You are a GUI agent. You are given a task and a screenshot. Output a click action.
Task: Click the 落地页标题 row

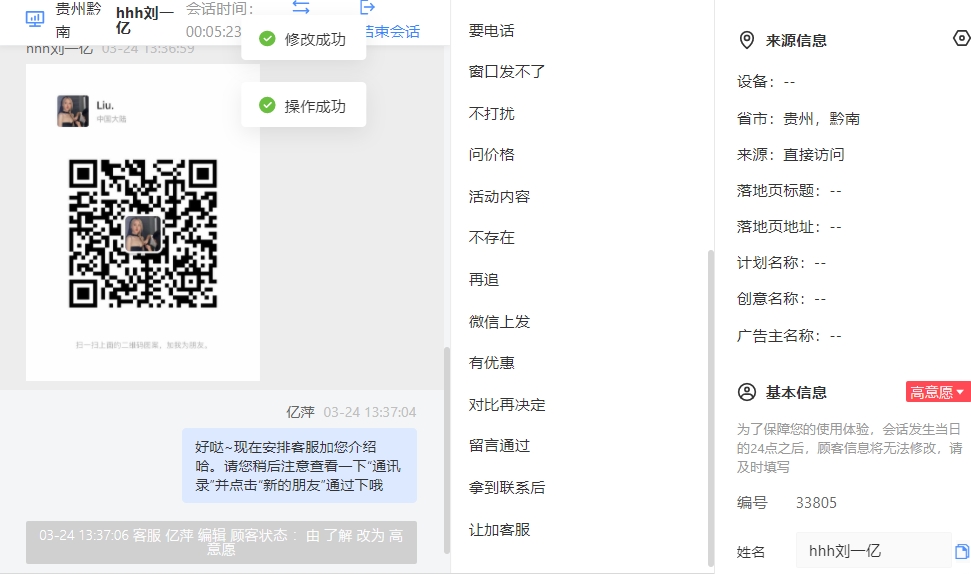point(789,191)
